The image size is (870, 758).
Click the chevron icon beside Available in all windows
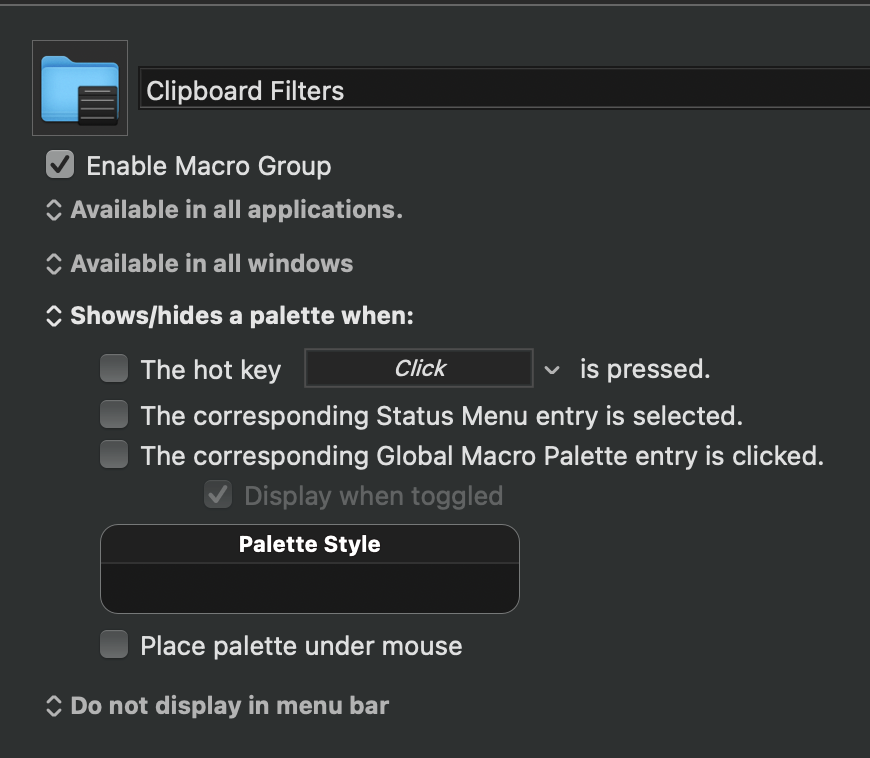[54, 264]
